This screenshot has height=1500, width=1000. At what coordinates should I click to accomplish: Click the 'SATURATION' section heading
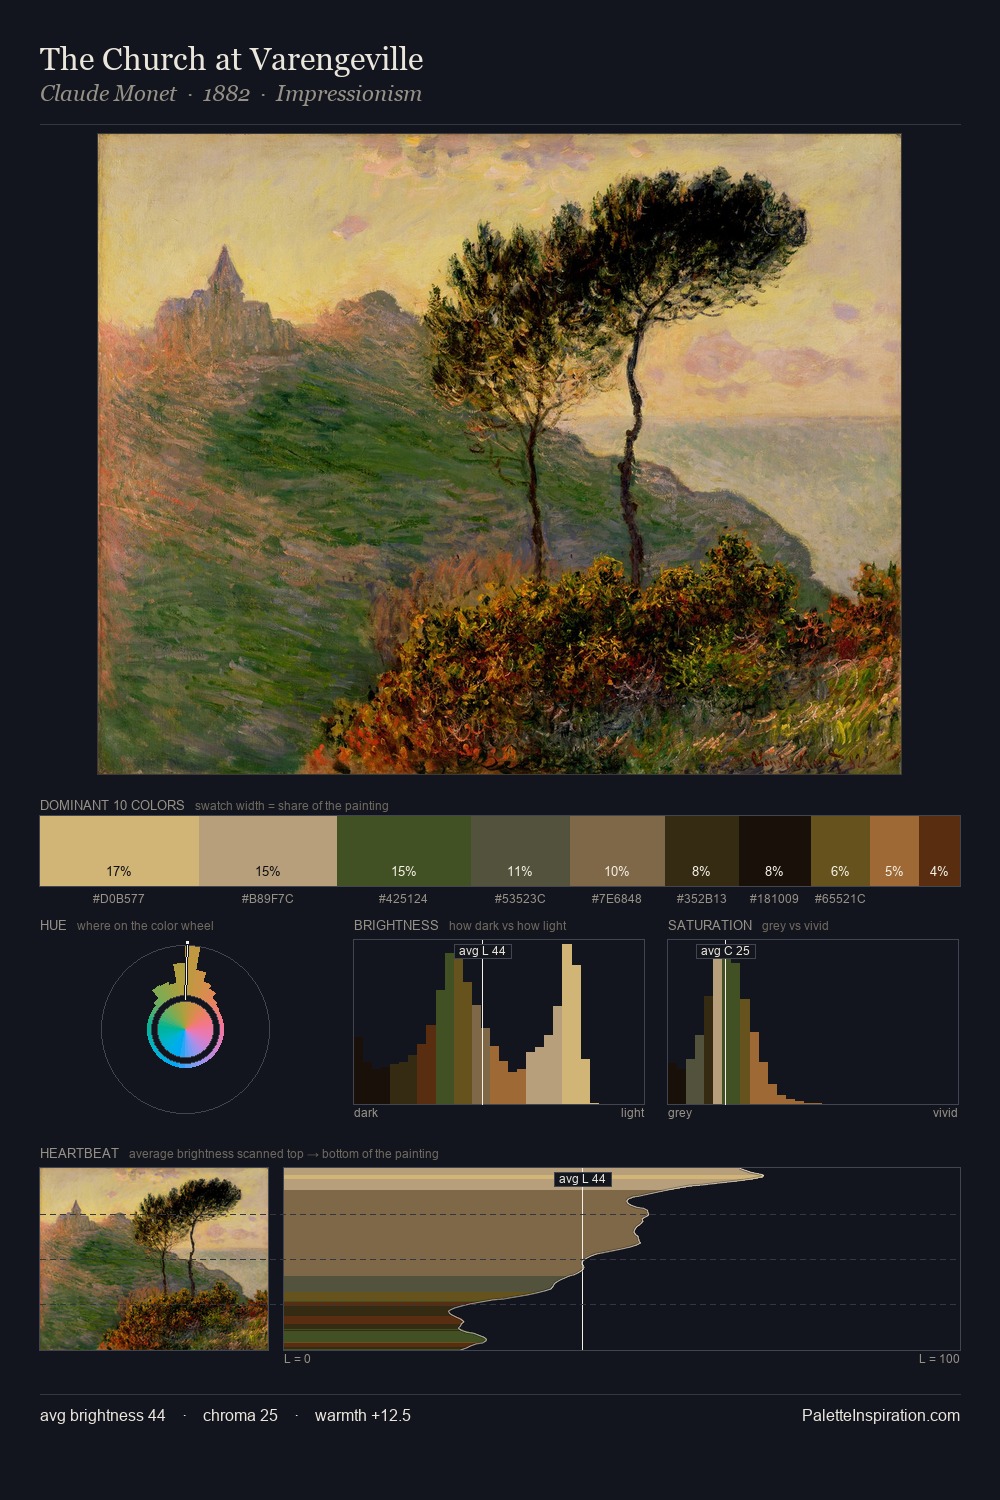point(710,925)
